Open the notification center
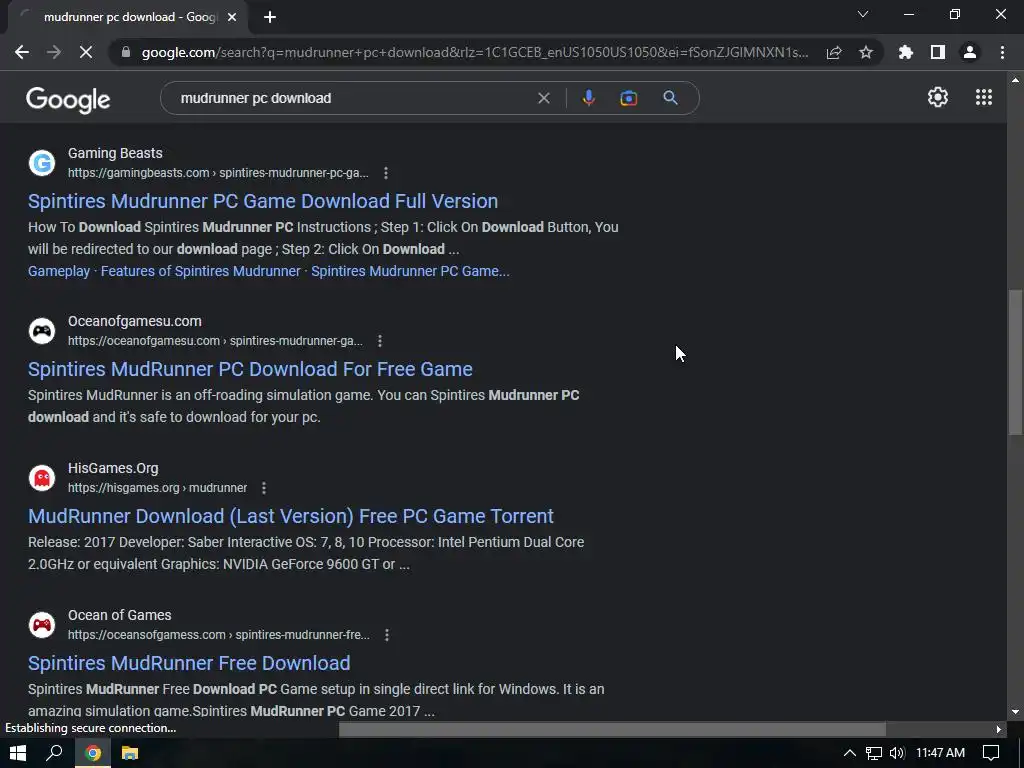1024x768 pixels. click(x=991, y=753)
